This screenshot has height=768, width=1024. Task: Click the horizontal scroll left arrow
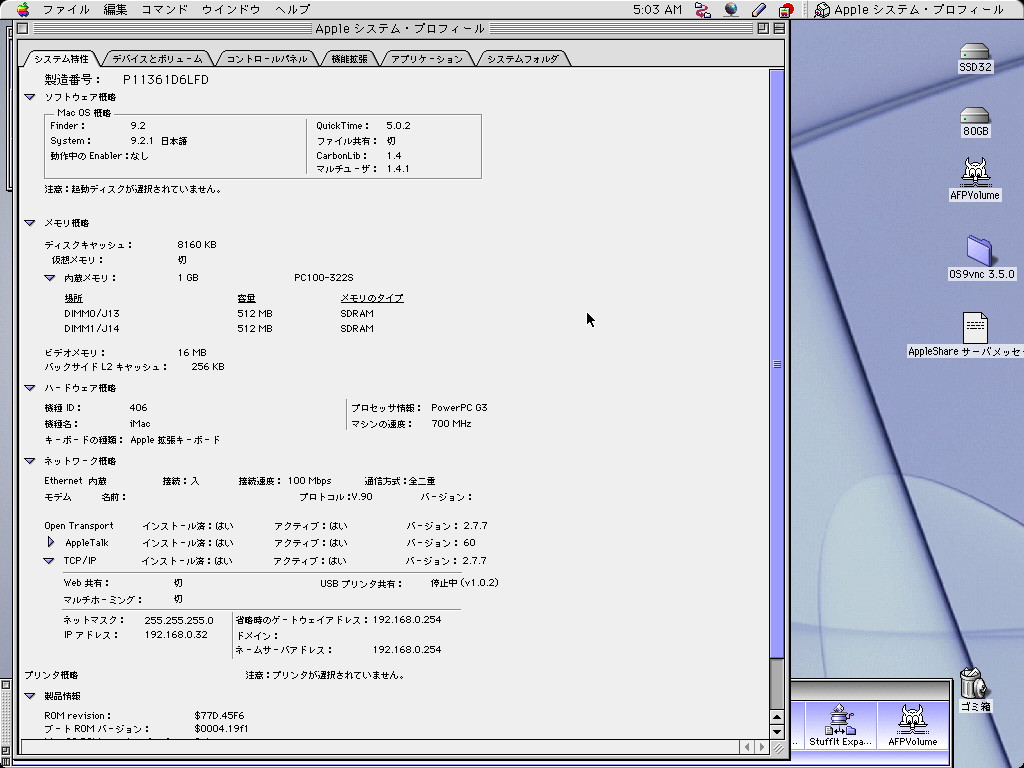(x=748, y=746)
